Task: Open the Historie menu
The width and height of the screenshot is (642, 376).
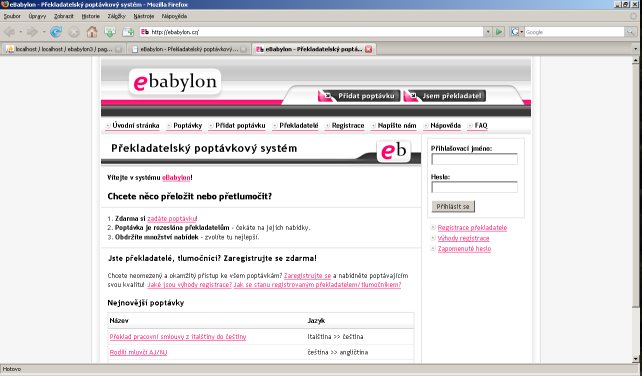Action: point(90,16)
